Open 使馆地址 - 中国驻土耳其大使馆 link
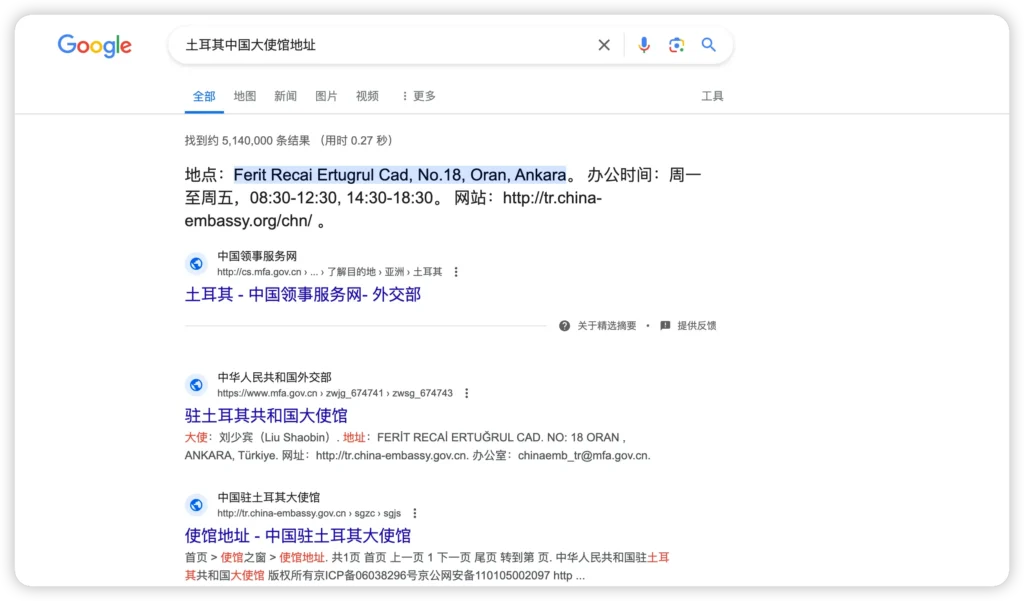The width and height of the screenshot is (1024, 601). 298,536
